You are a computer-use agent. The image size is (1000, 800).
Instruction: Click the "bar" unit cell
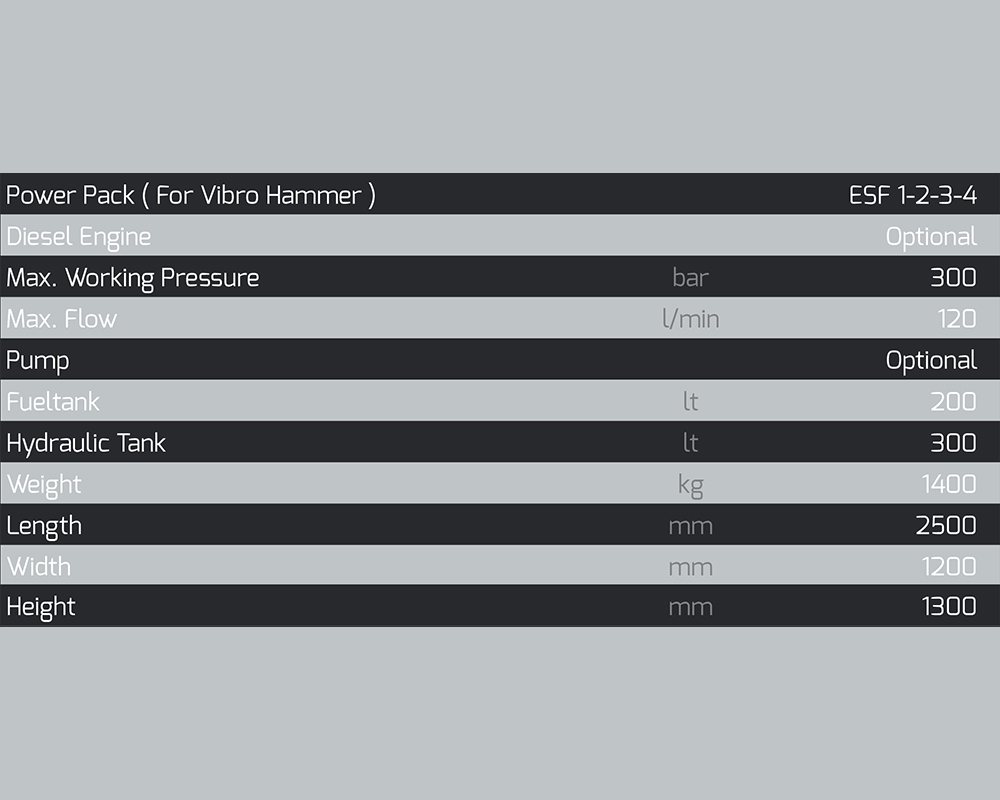click(x=690, y=278)
